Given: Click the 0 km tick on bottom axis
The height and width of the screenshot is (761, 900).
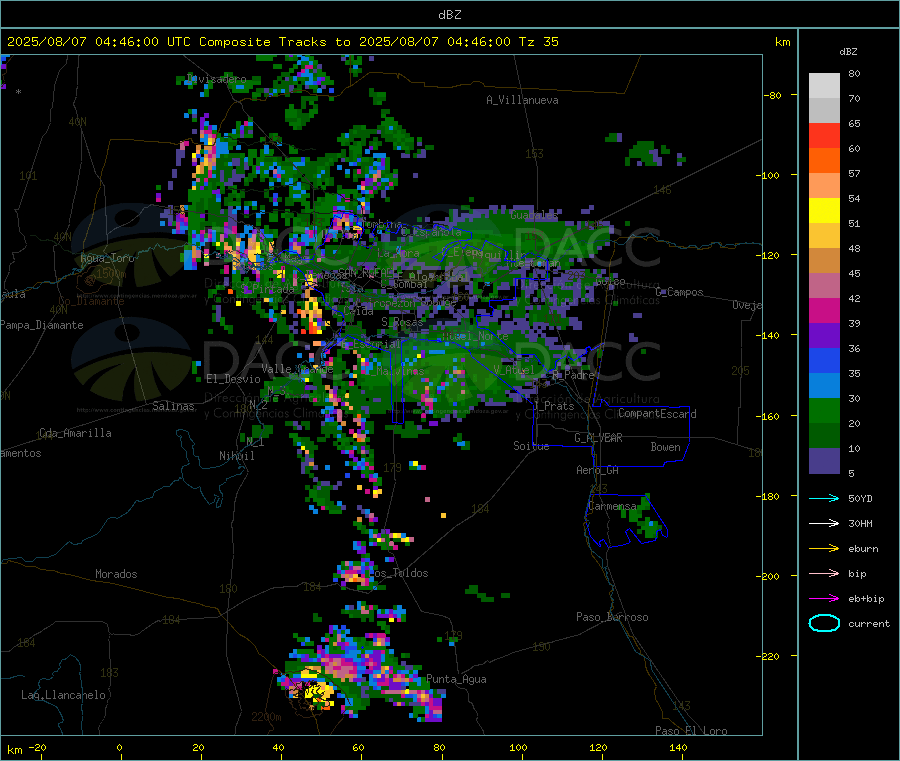Looking at the screenshot, I should click(x=119, y=747).
